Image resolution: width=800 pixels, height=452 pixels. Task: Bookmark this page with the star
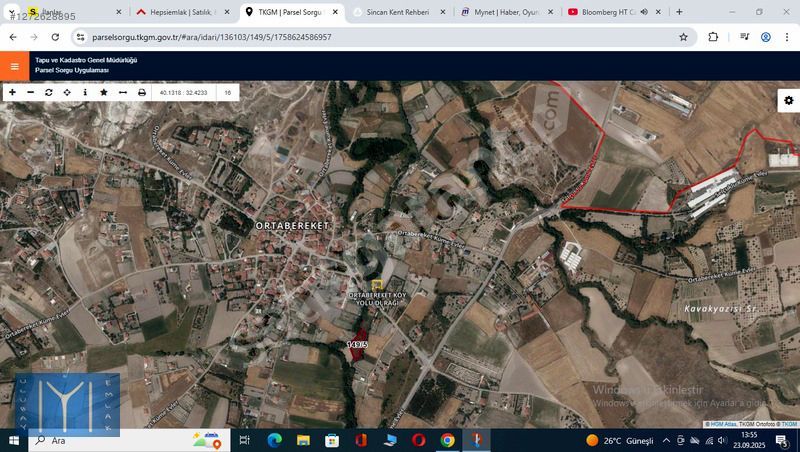tap(683, 37)
